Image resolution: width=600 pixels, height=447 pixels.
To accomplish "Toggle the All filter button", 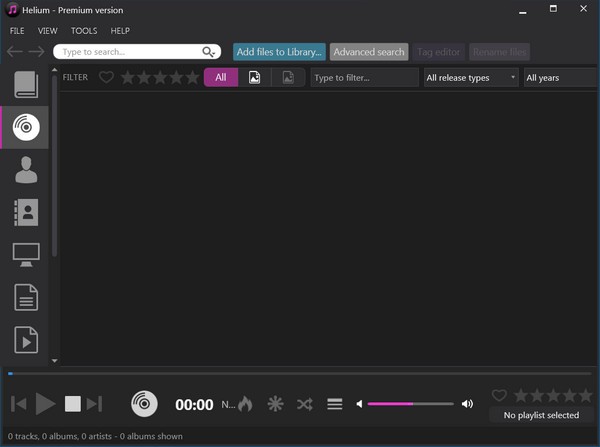I will coord(221,77).
